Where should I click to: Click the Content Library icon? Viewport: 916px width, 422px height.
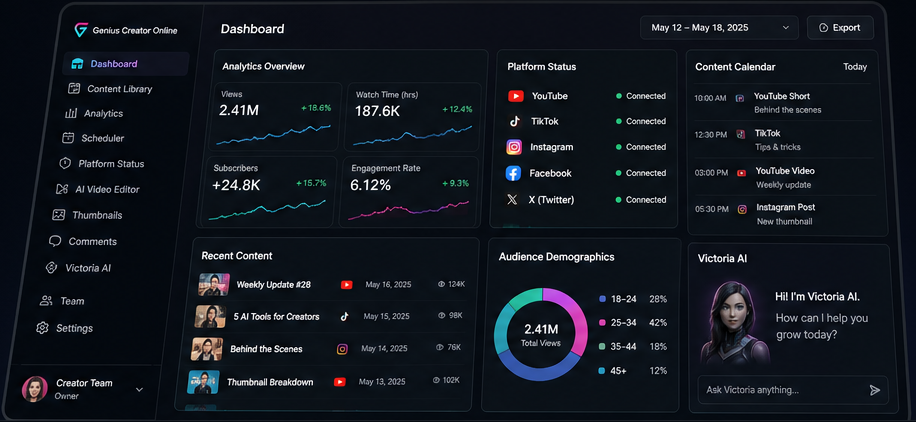[x=74, y=89]
